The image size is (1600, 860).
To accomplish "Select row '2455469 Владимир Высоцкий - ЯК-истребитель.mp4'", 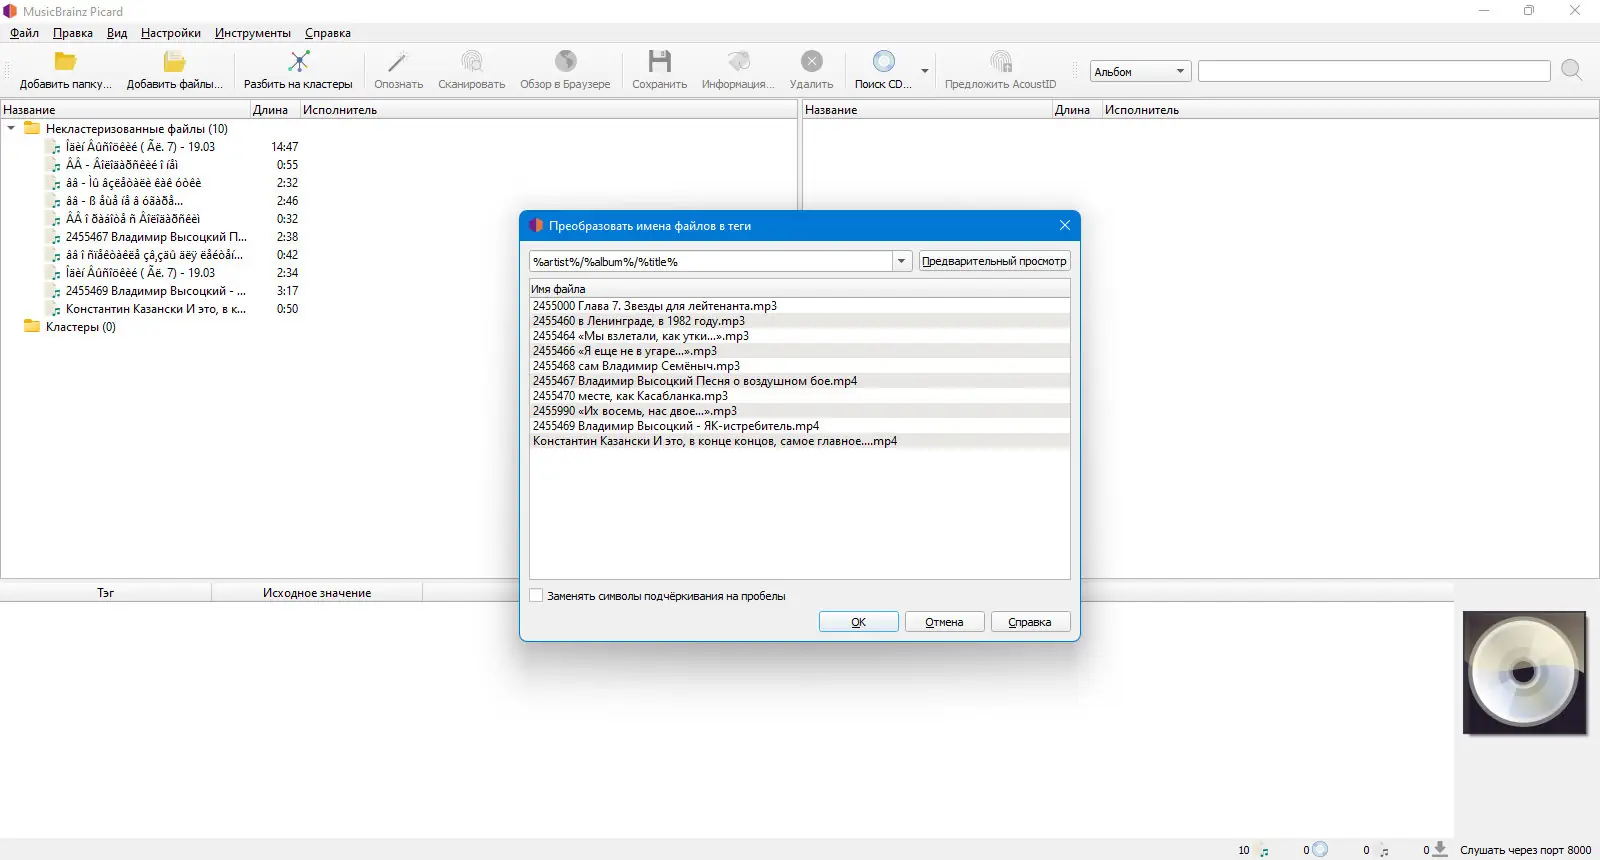I will coord(800,426).
